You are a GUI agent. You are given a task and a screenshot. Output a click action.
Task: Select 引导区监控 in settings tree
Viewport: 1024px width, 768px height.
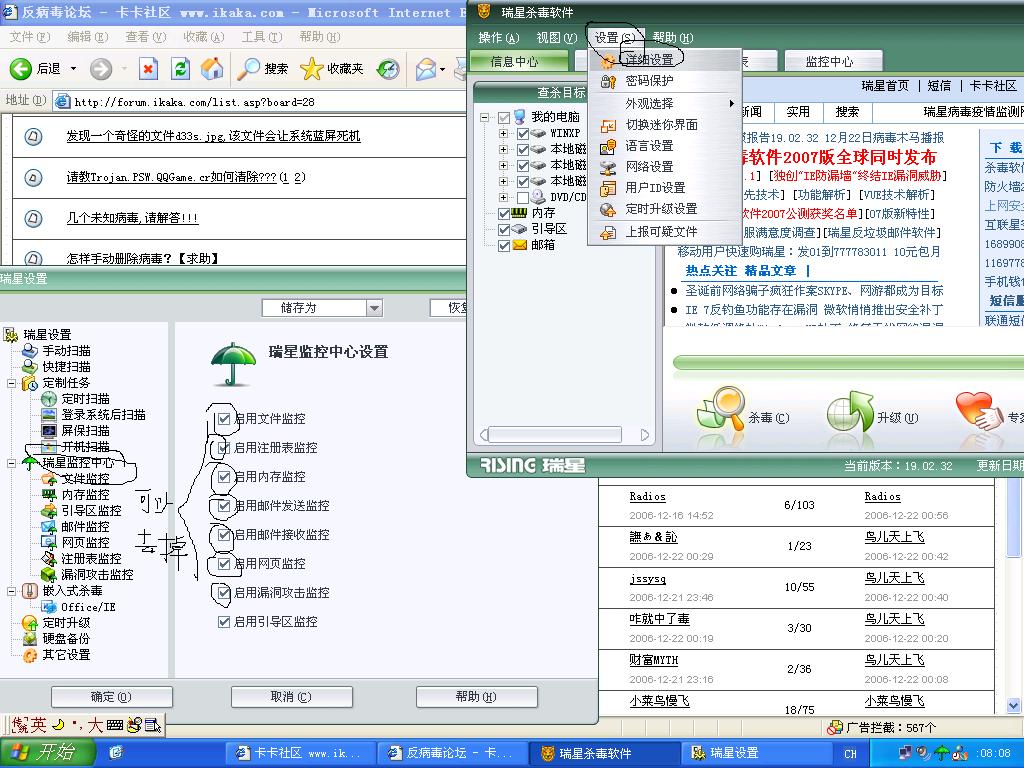pos(91,511)
